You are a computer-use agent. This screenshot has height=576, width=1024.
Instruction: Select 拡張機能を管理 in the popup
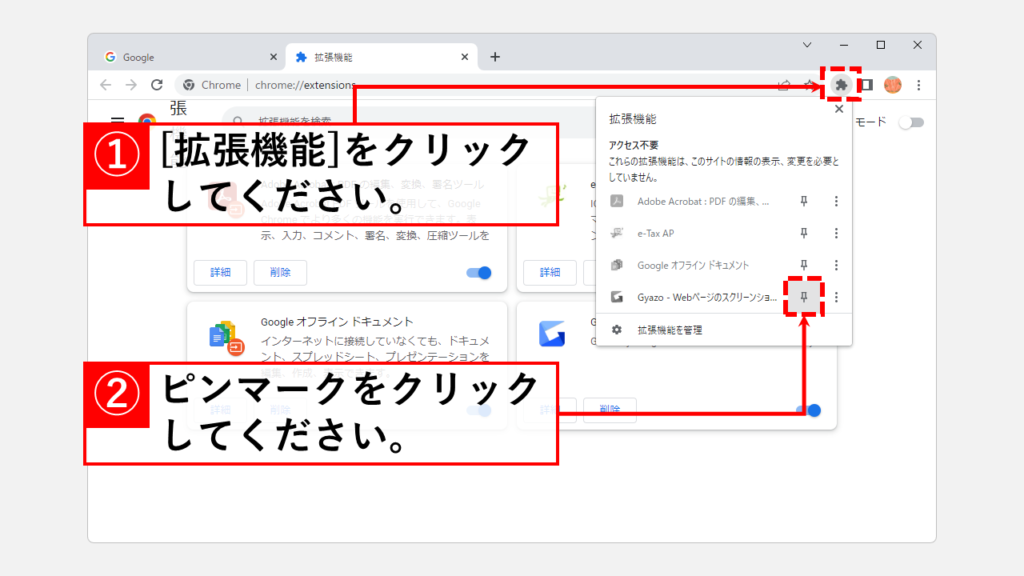point(670,329)
